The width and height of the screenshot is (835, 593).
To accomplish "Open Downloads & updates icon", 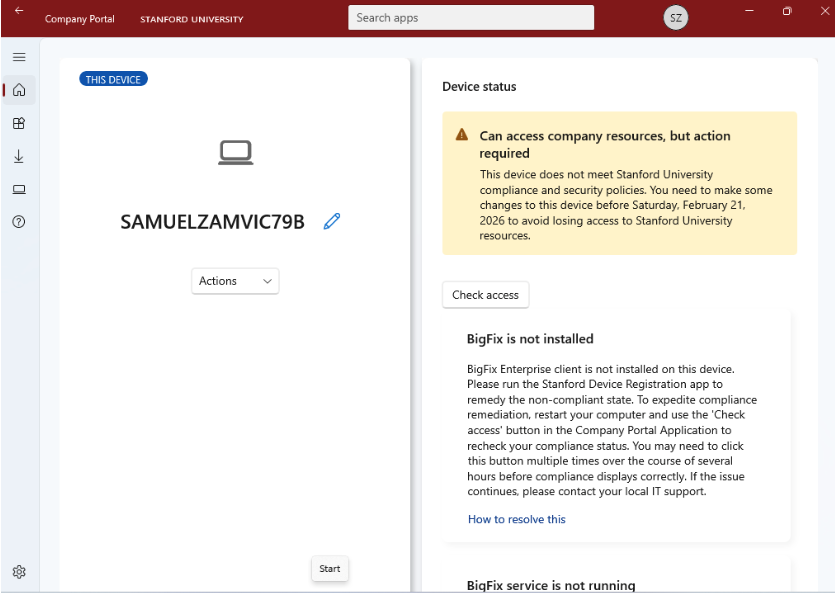I will tap(18, 156).
